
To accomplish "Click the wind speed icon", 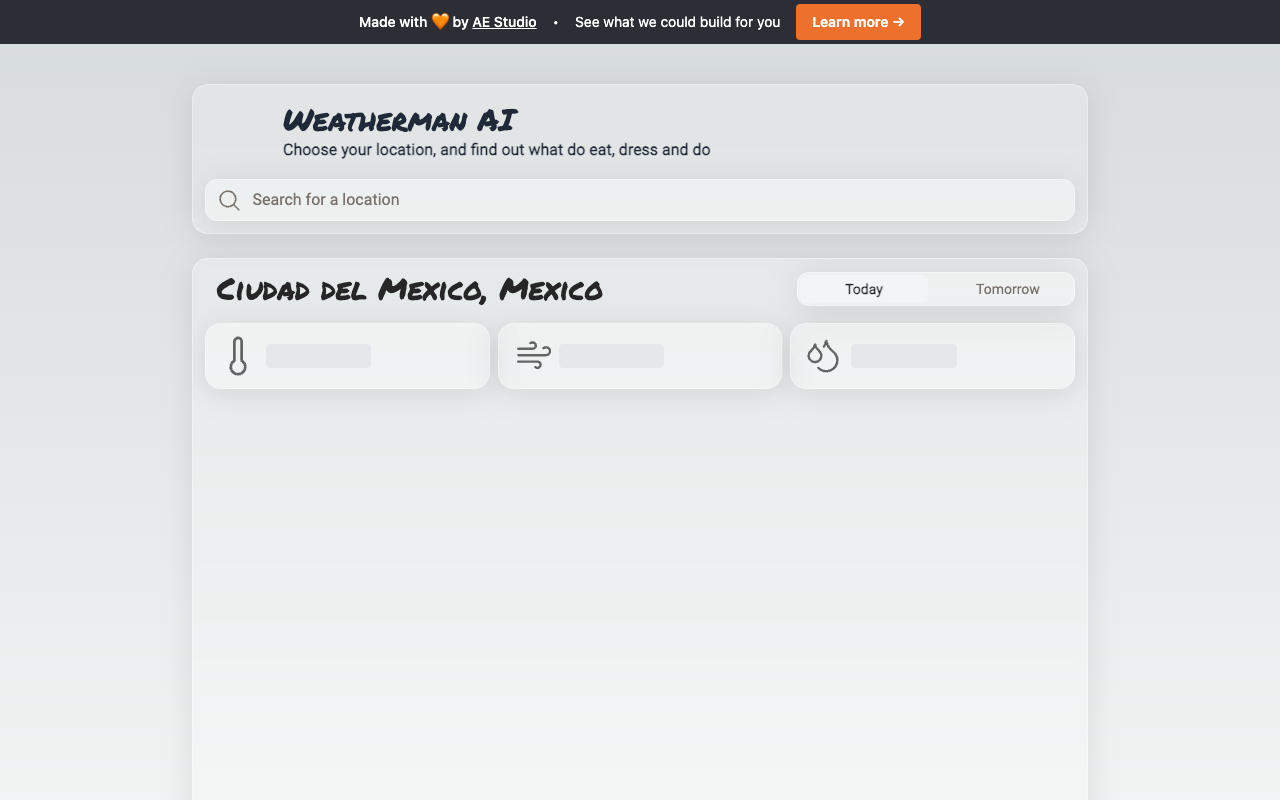I will 534,355.
